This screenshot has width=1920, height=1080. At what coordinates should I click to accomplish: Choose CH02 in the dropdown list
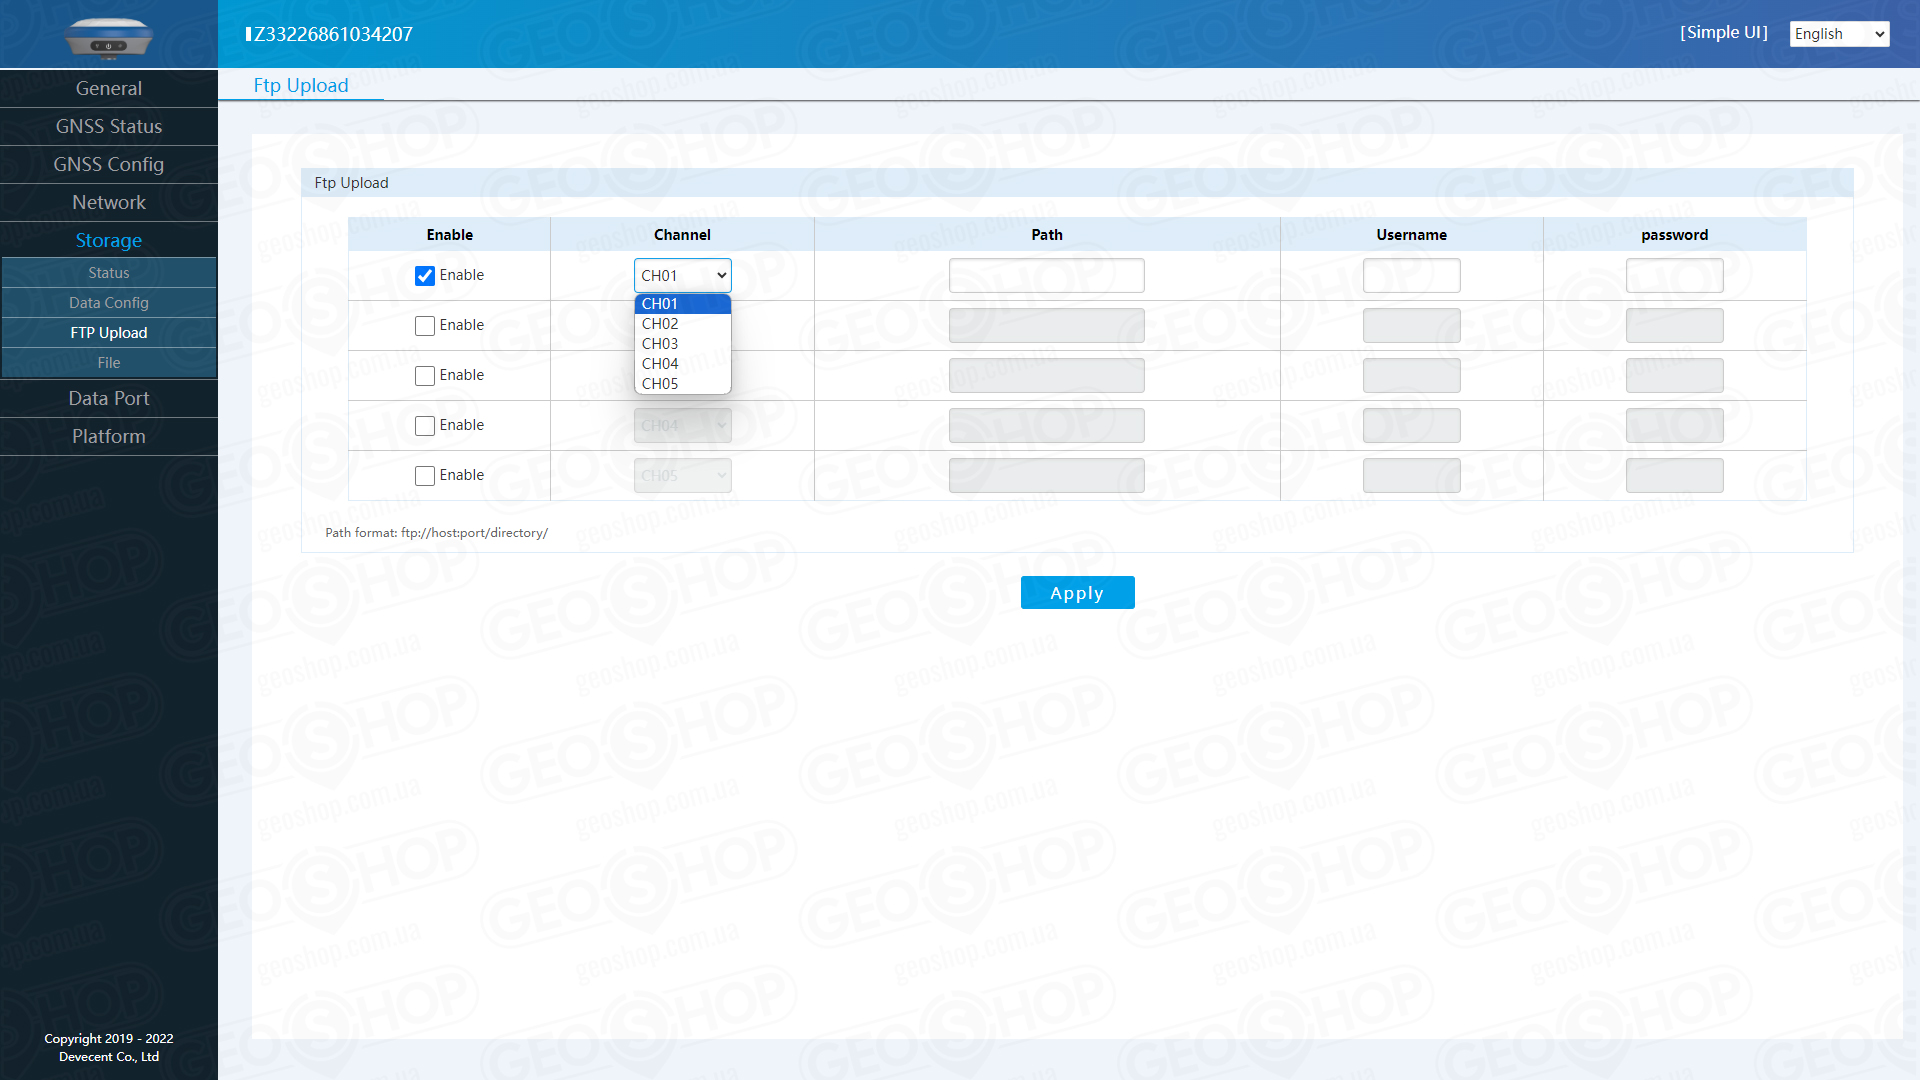click(683, 324)
